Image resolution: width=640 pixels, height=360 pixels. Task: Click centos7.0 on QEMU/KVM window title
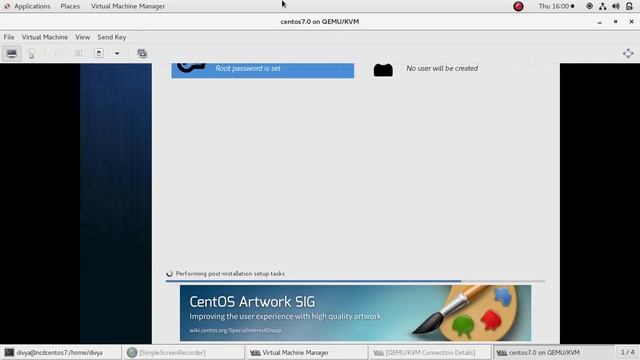click(x=320, y=22)
